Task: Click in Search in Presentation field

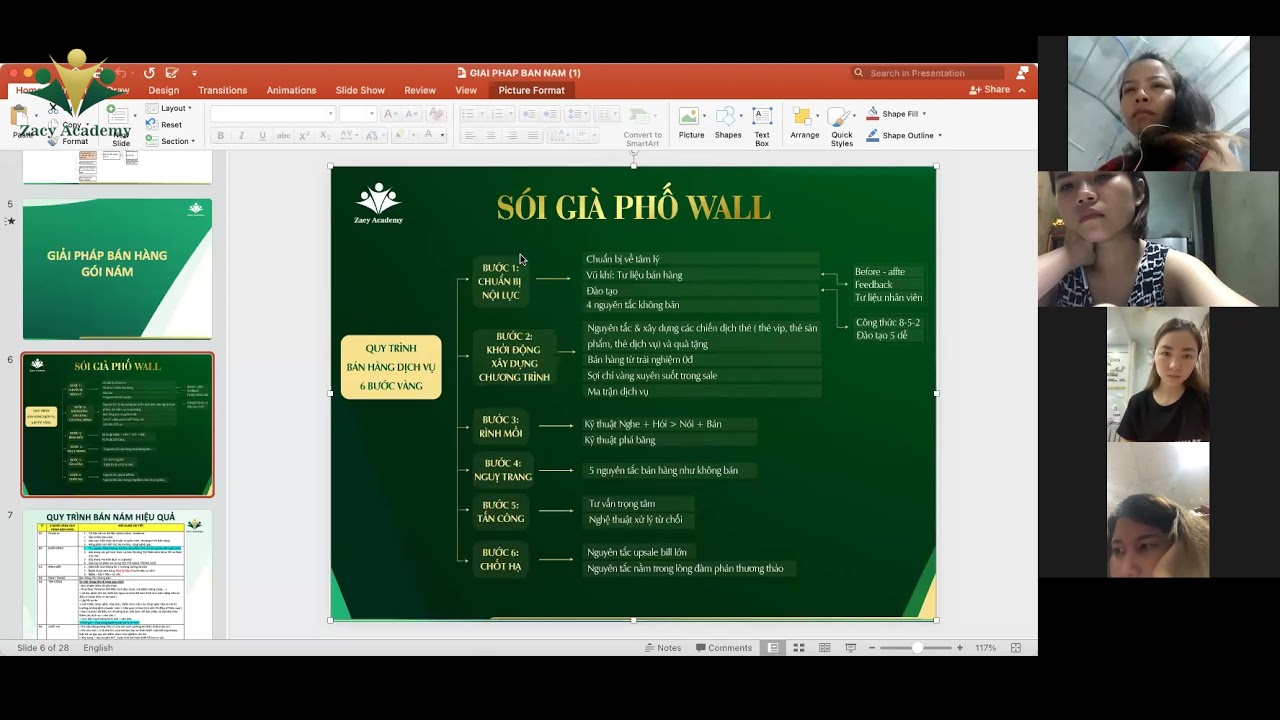Action: (927, 73)
